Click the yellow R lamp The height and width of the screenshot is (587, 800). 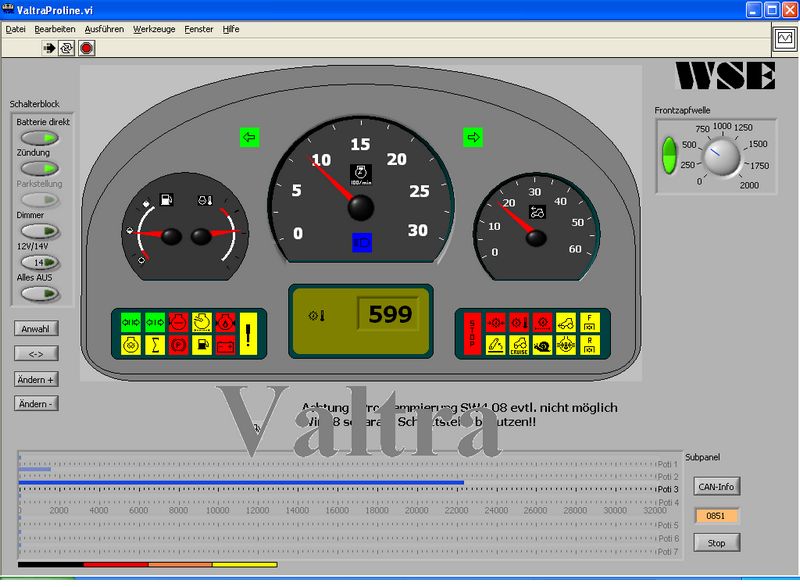pyautogui.click(x=590, y=345)
